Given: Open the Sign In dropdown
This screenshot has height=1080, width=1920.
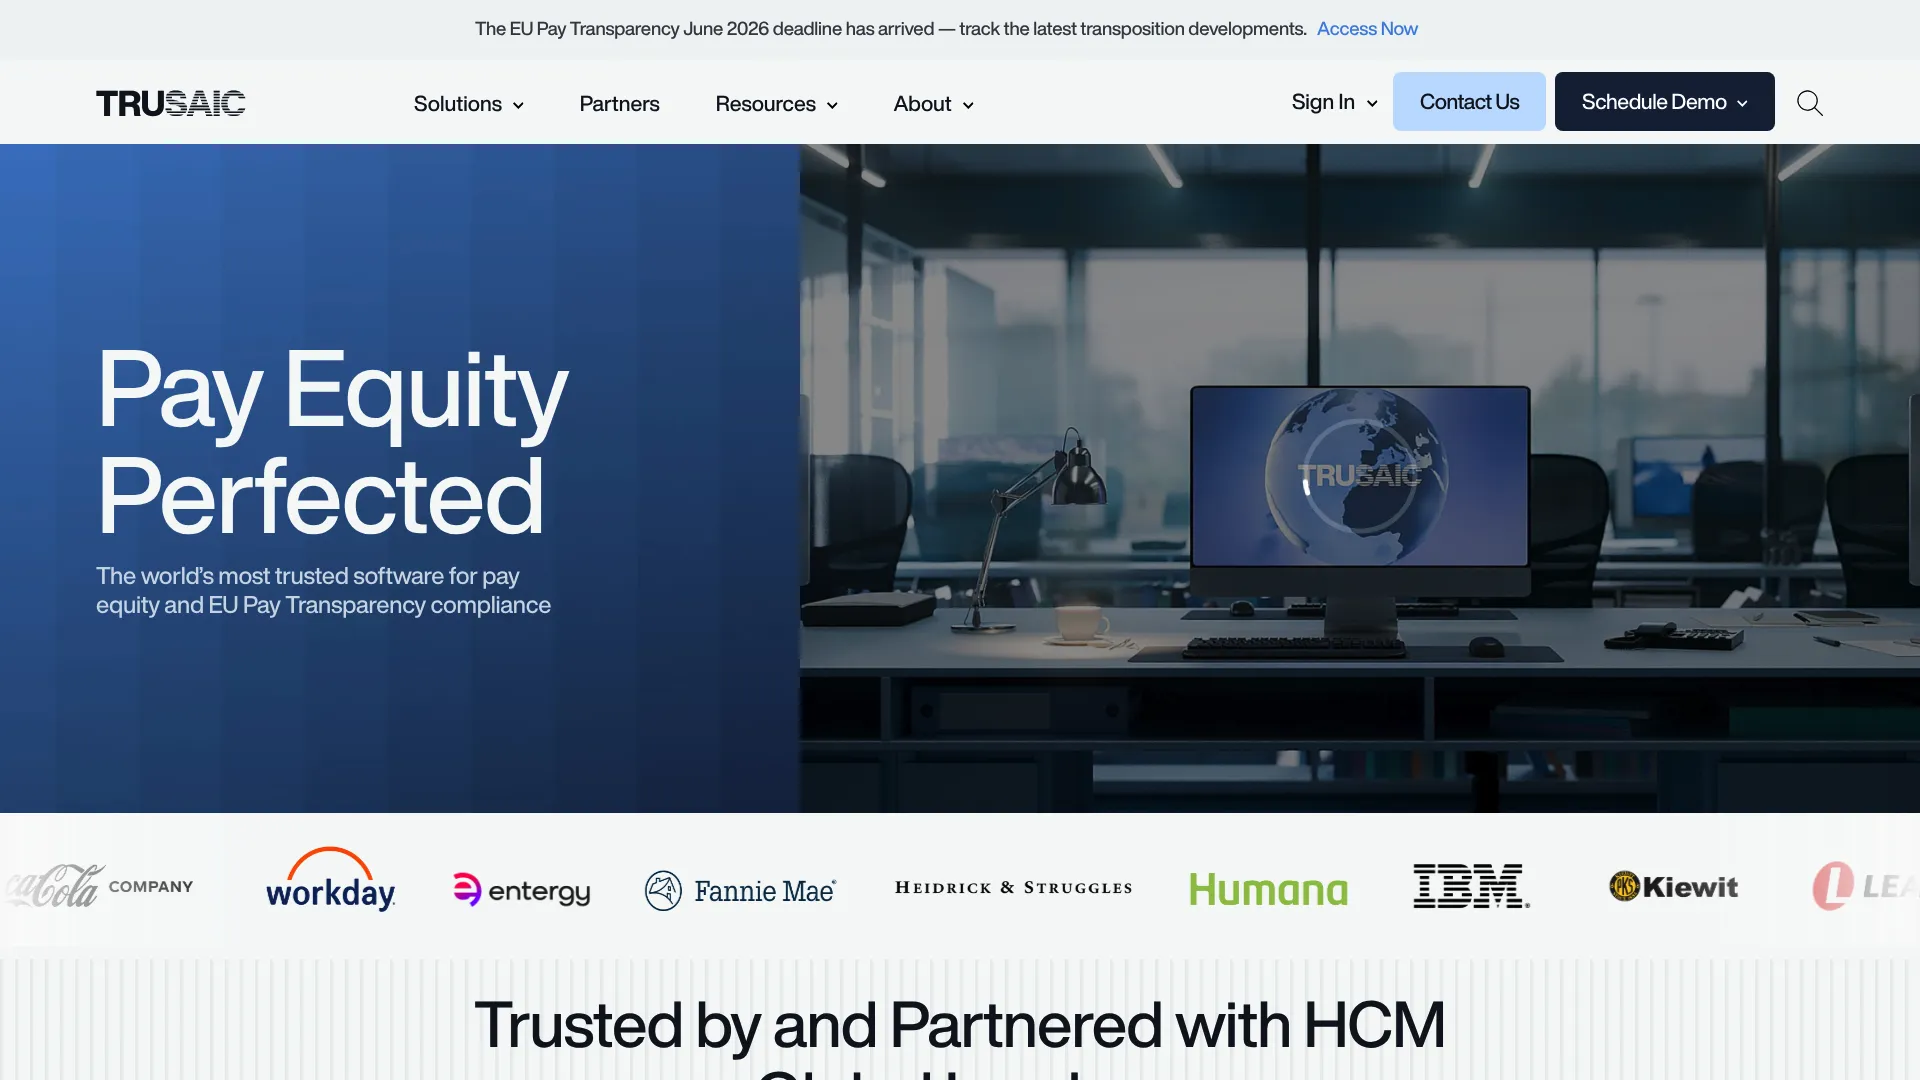Looking at the screenshot, I should (x=1334, y=102).
